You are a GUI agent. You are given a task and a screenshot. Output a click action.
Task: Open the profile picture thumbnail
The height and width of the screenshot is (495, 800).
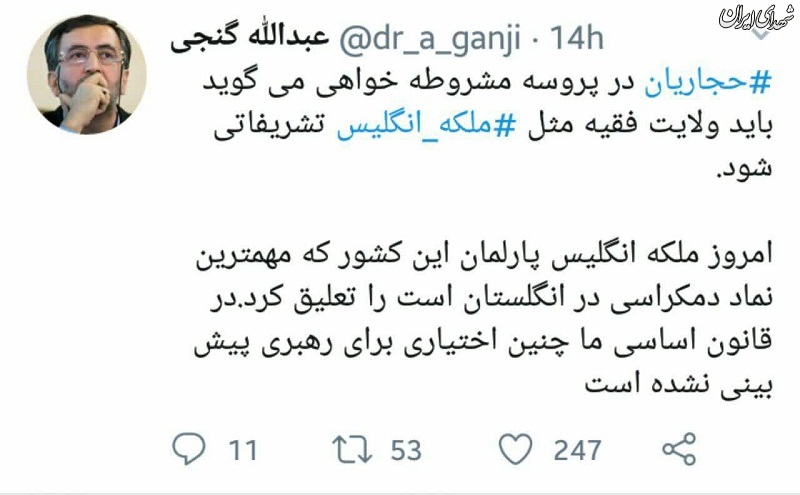[86, 74]
